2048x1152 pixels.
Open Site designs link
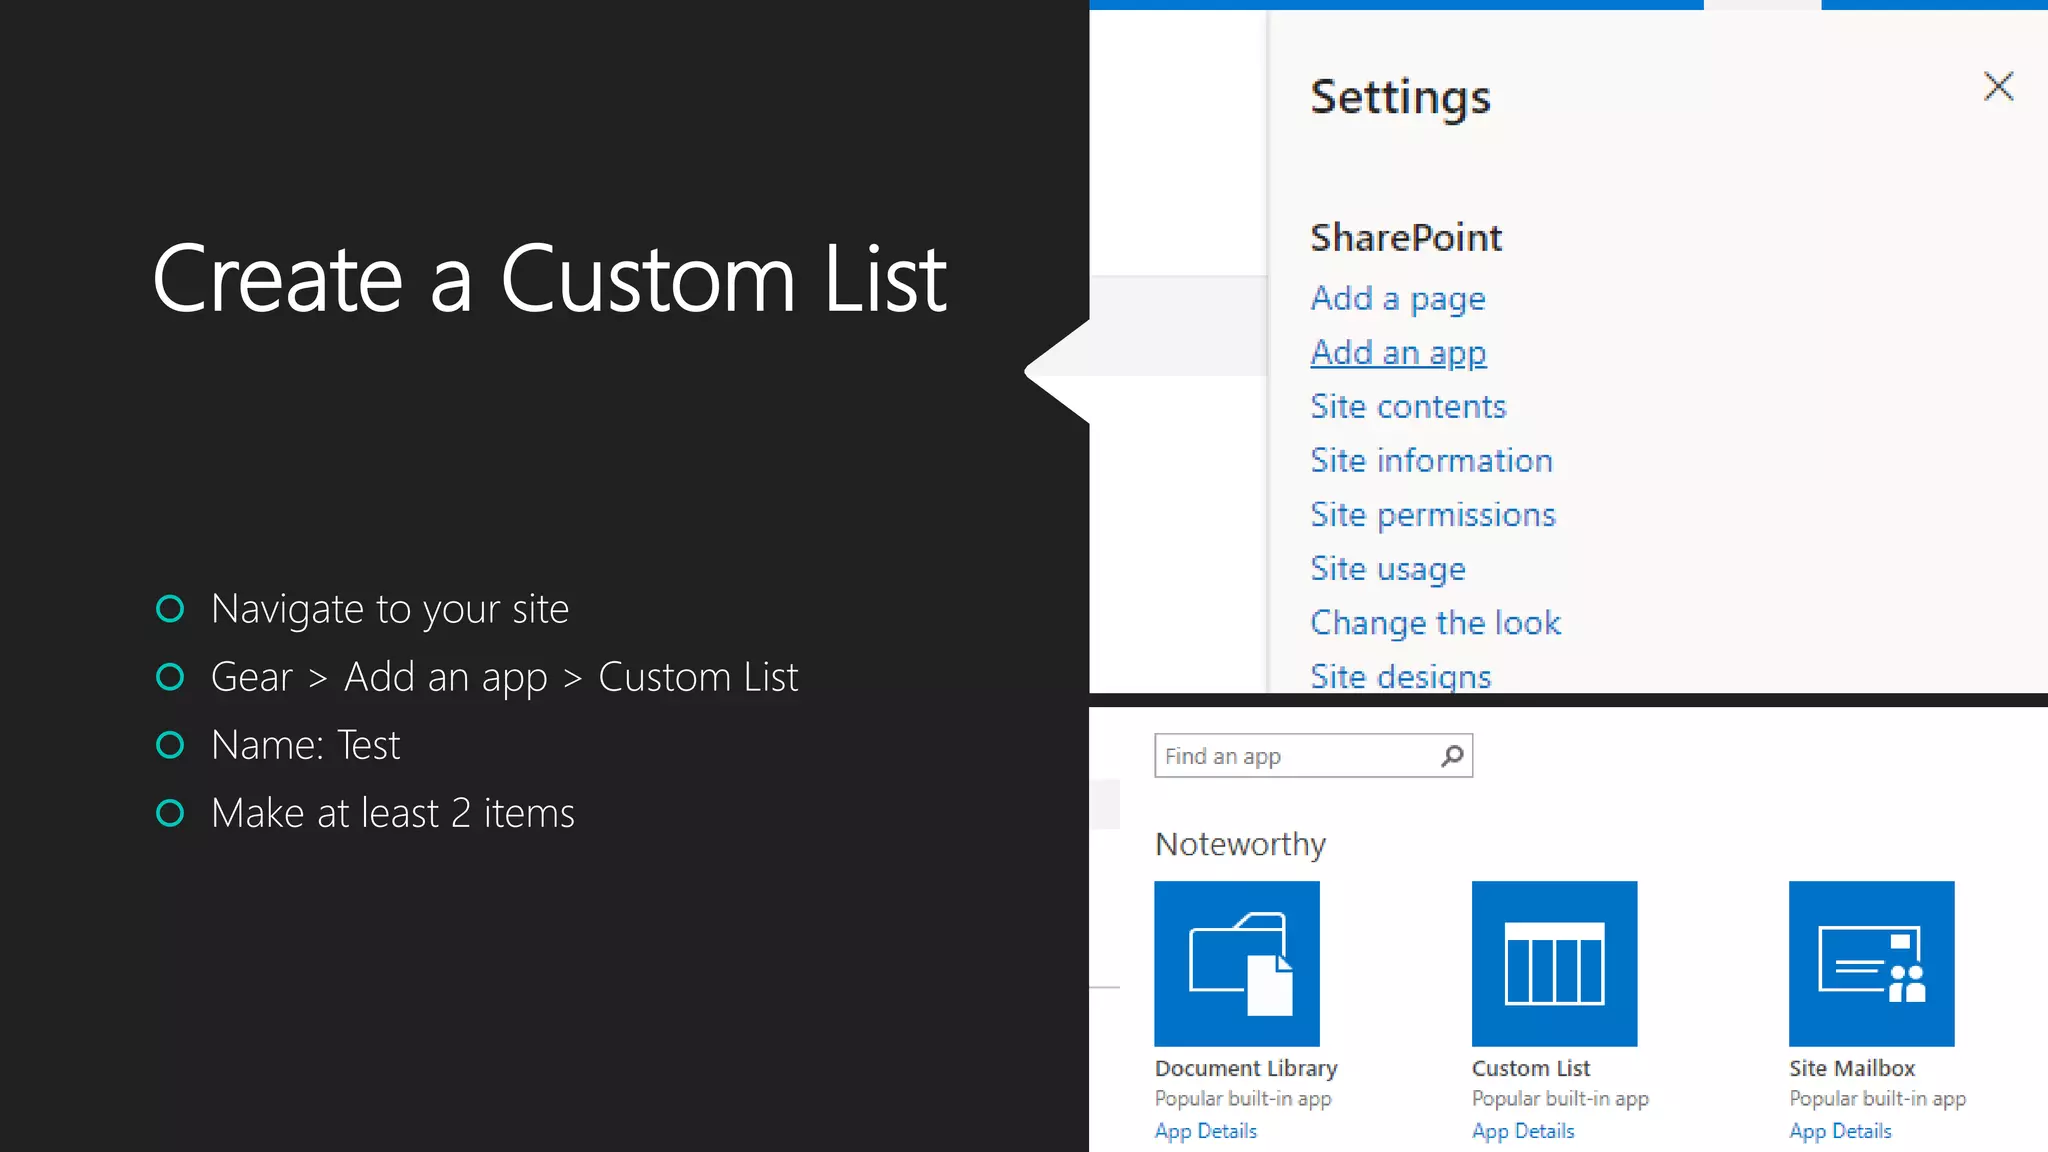click(x=1400, y=676)
